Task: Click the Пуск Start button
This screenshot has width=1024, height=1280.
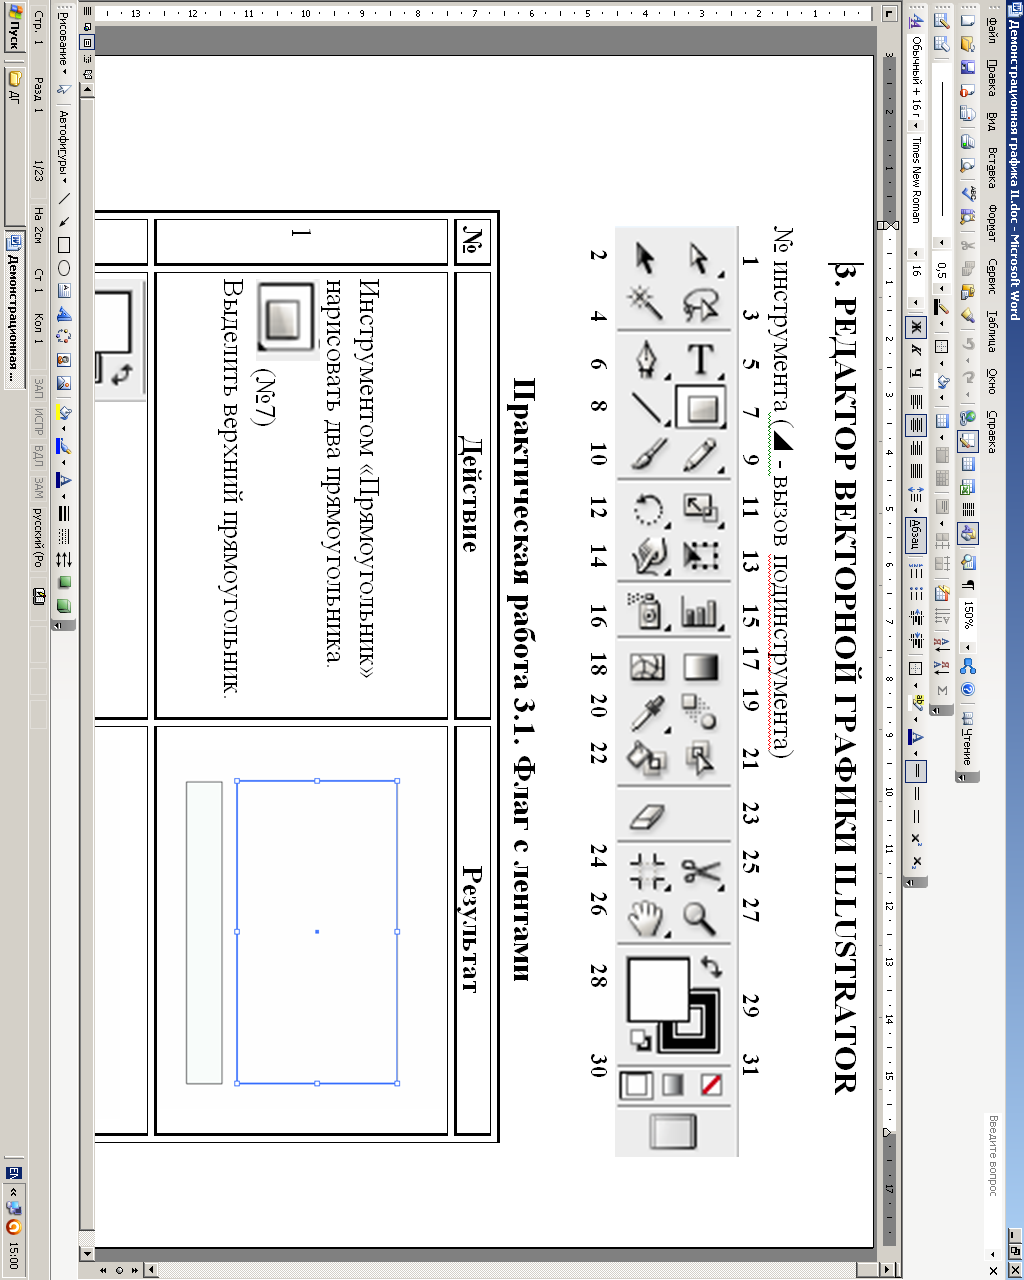Action: click(x=14, y=27)
